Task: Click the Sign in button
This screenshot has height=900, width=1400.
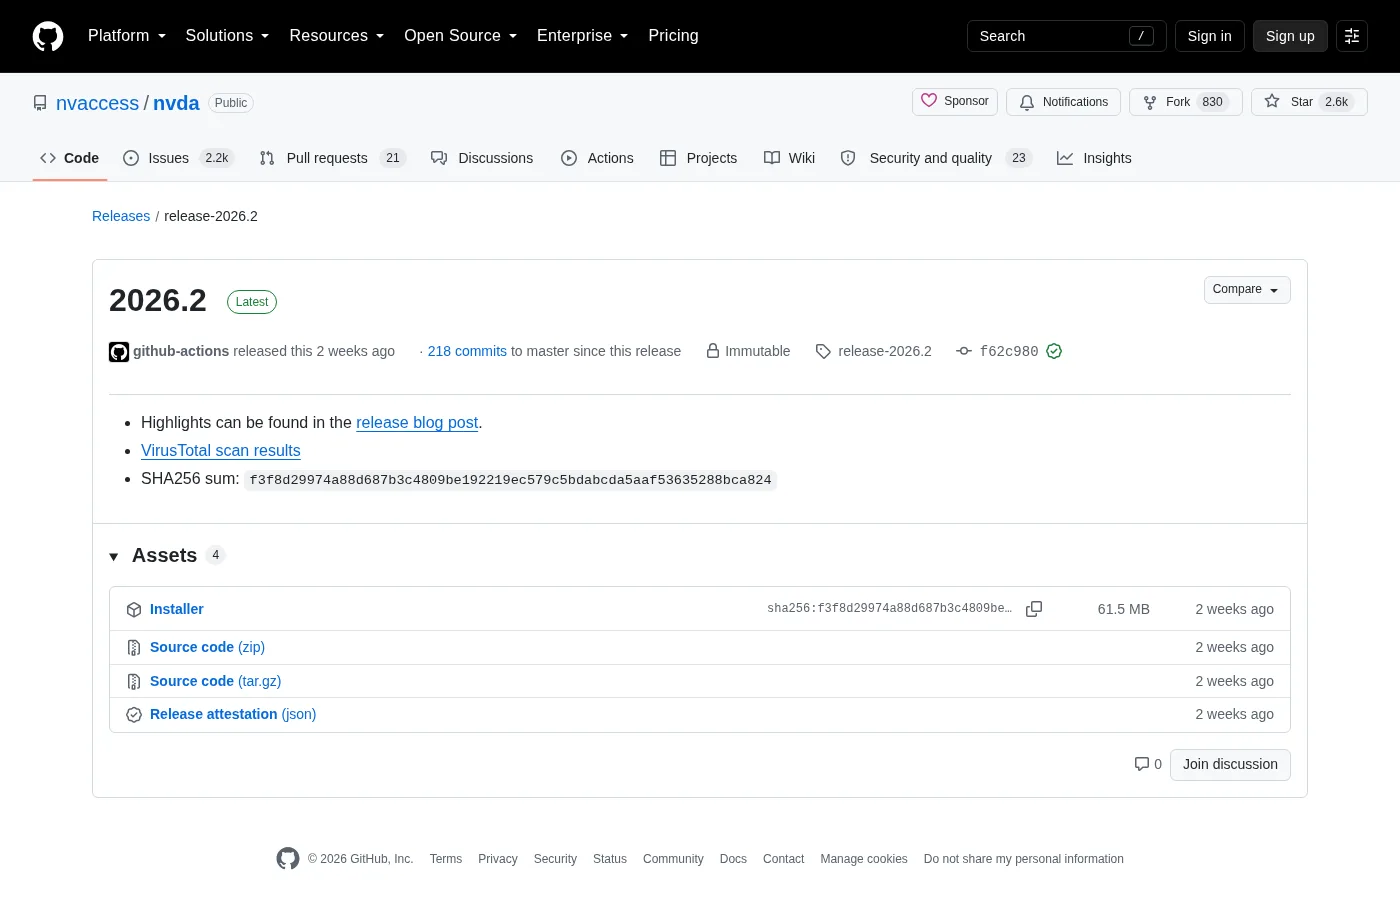Action: [1209, 36]
